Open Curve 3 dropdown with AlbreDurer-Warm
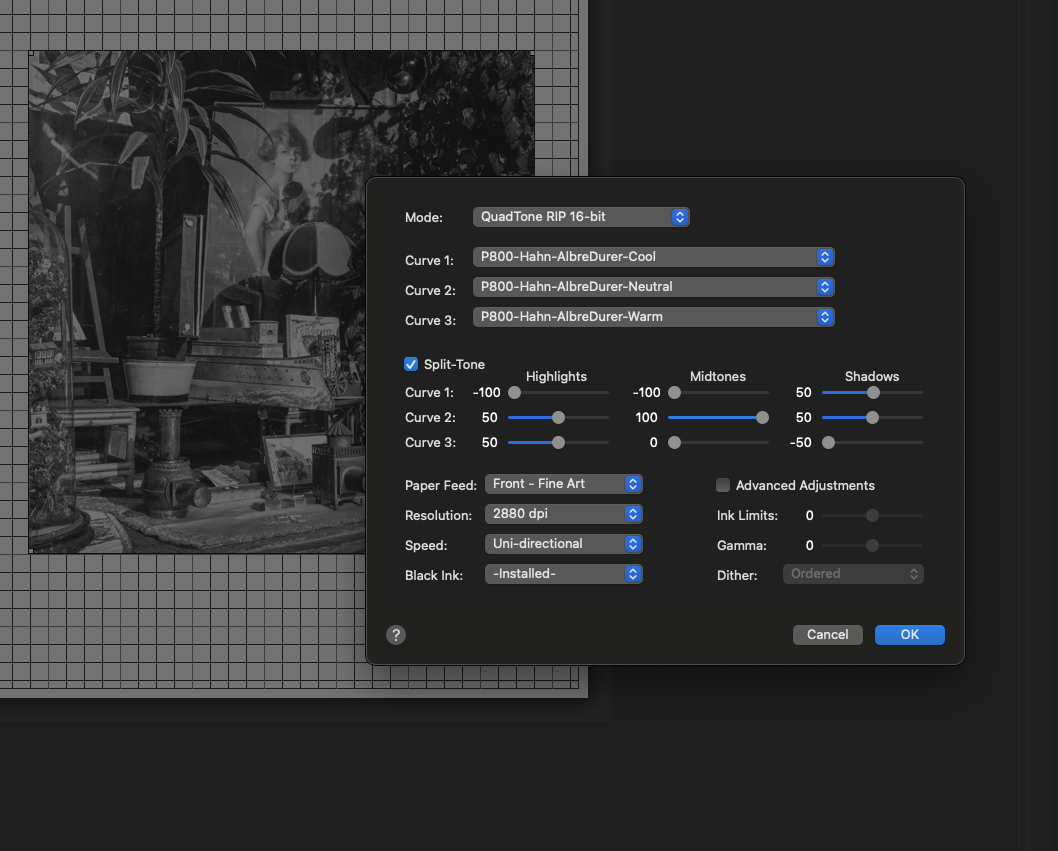This screenshot has height=851, width=1058. 653,317
